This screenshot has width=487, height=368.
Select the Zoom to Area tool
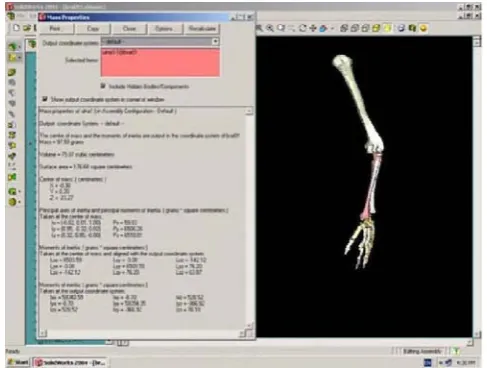[270, 28]
